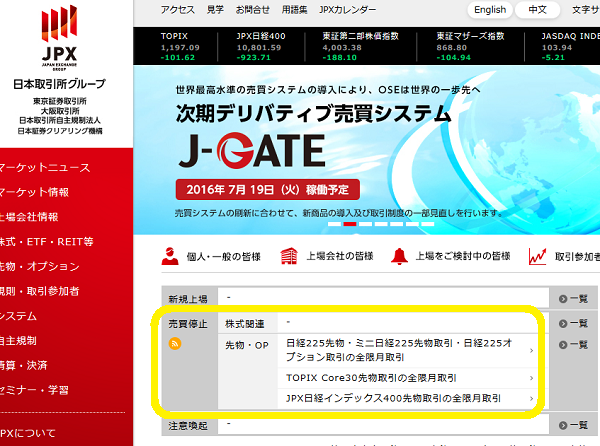This screenshot has height=446, width=600.
Task: Click the 東証第二部株価指数 ticker
Action: (x=360, y=47)
